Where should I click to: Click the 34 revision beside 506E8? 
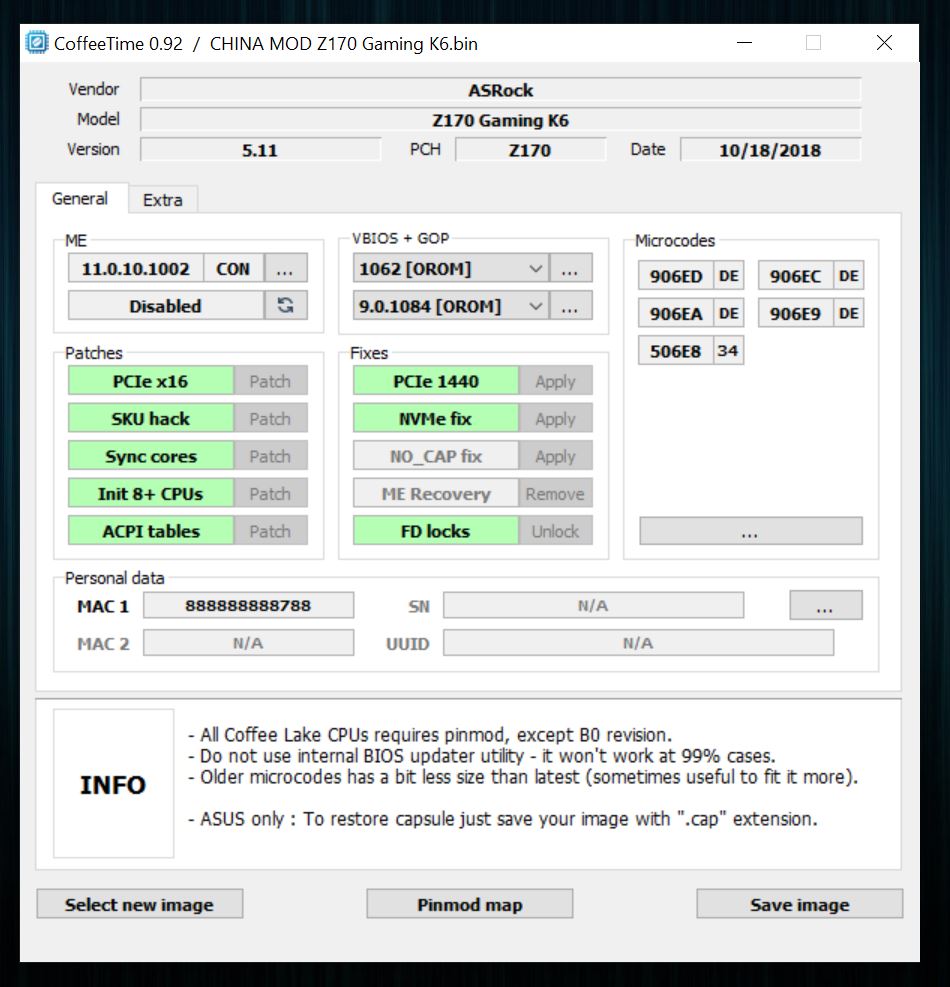pyautogui.click(x=728, y=351)
